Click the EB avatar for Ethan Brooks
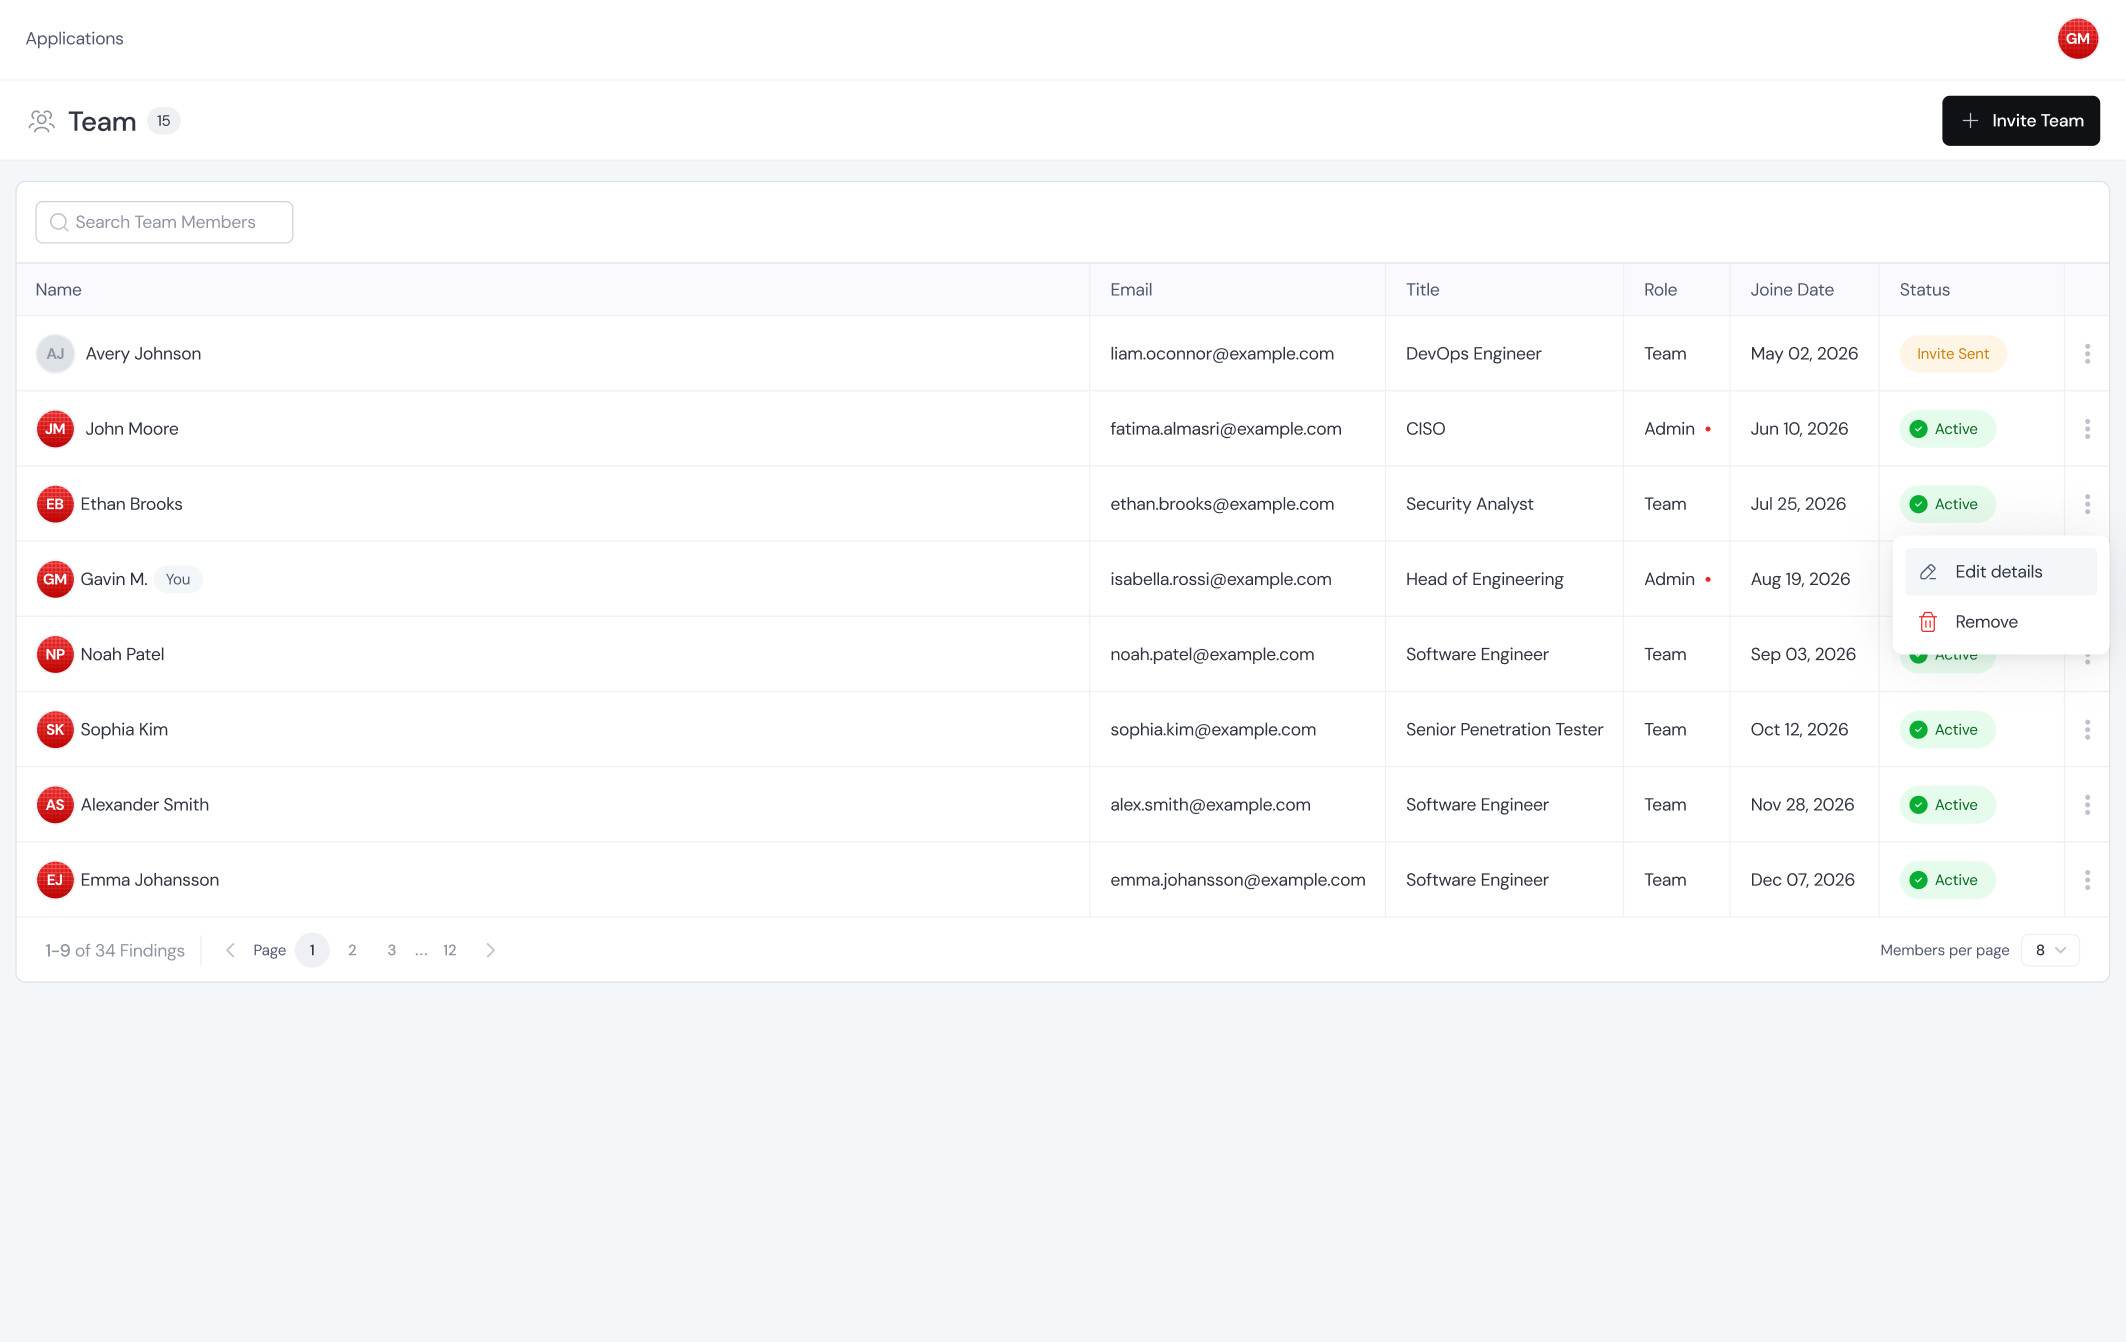Screen dimensions: 2126x1342 [55, 504]
